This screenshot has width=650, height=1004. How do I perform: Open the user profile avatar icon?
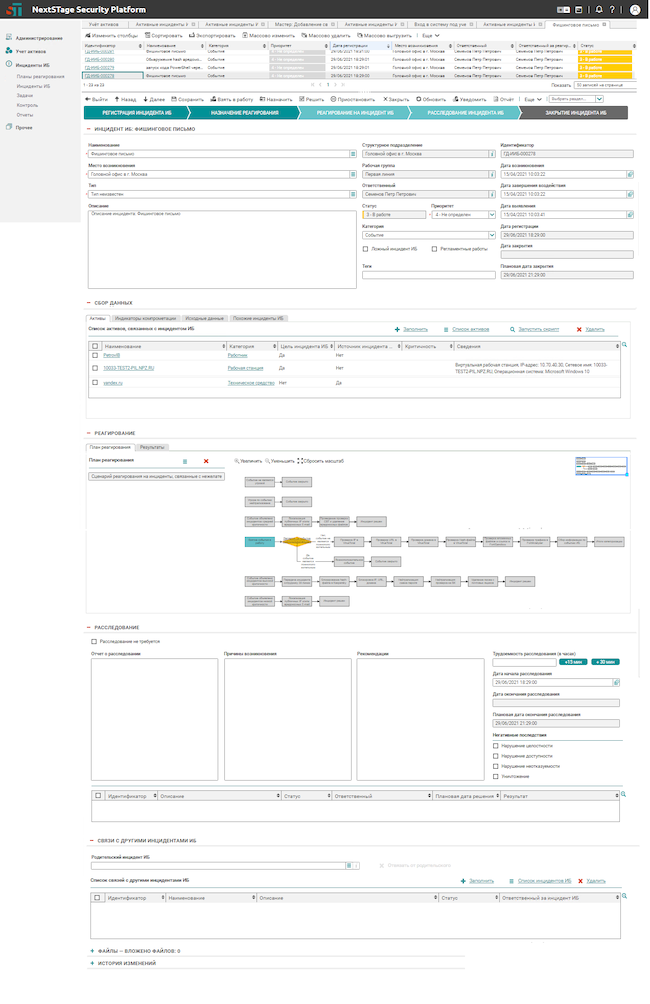pos(635,10)
